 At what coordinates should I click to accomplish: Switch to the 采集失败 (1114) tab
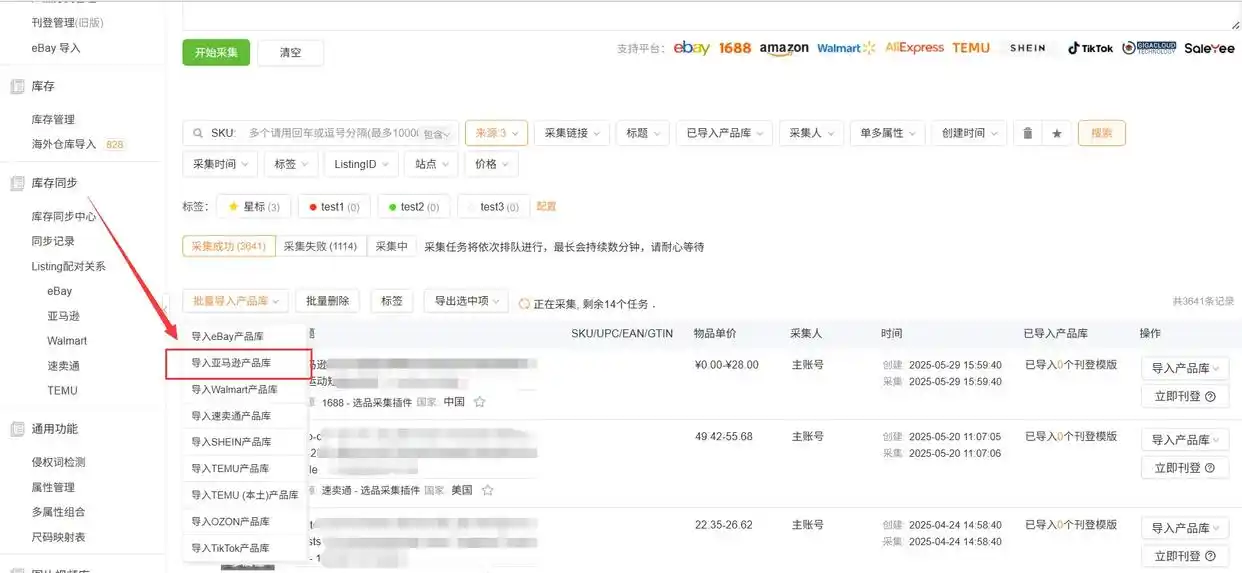320,246
